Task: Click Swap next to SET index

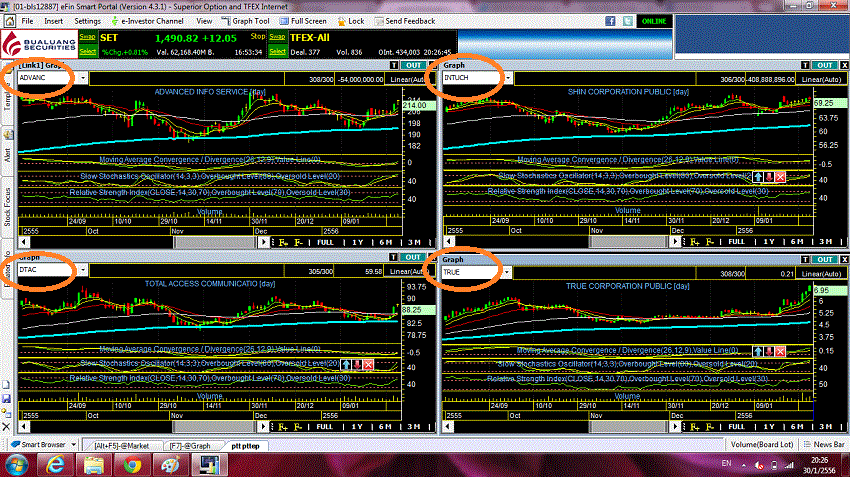Action: [87, 37]
